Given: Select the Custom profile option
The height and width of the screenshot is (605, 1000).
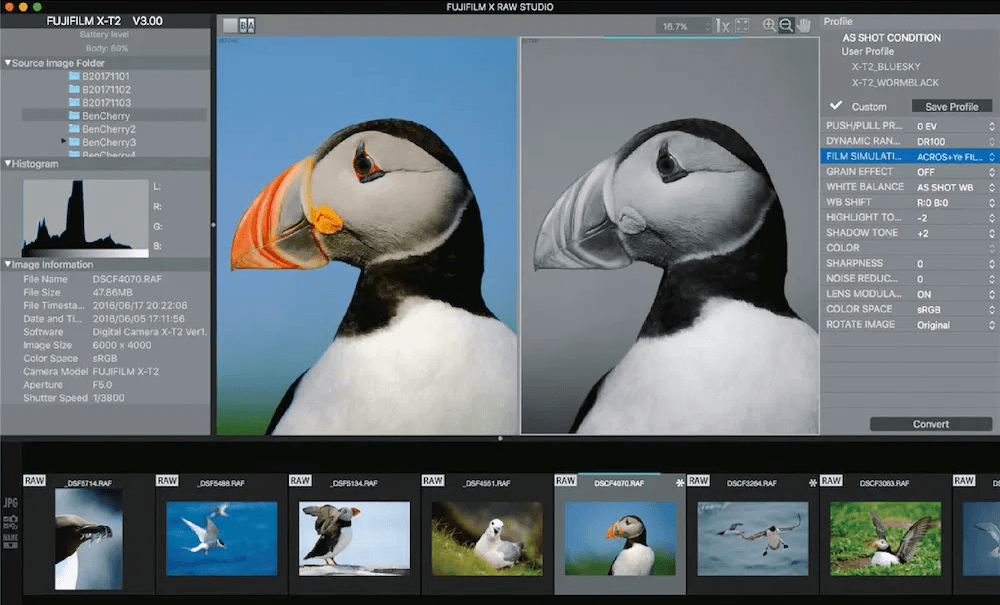Looking at the screenshot, I should click(869, 106).
